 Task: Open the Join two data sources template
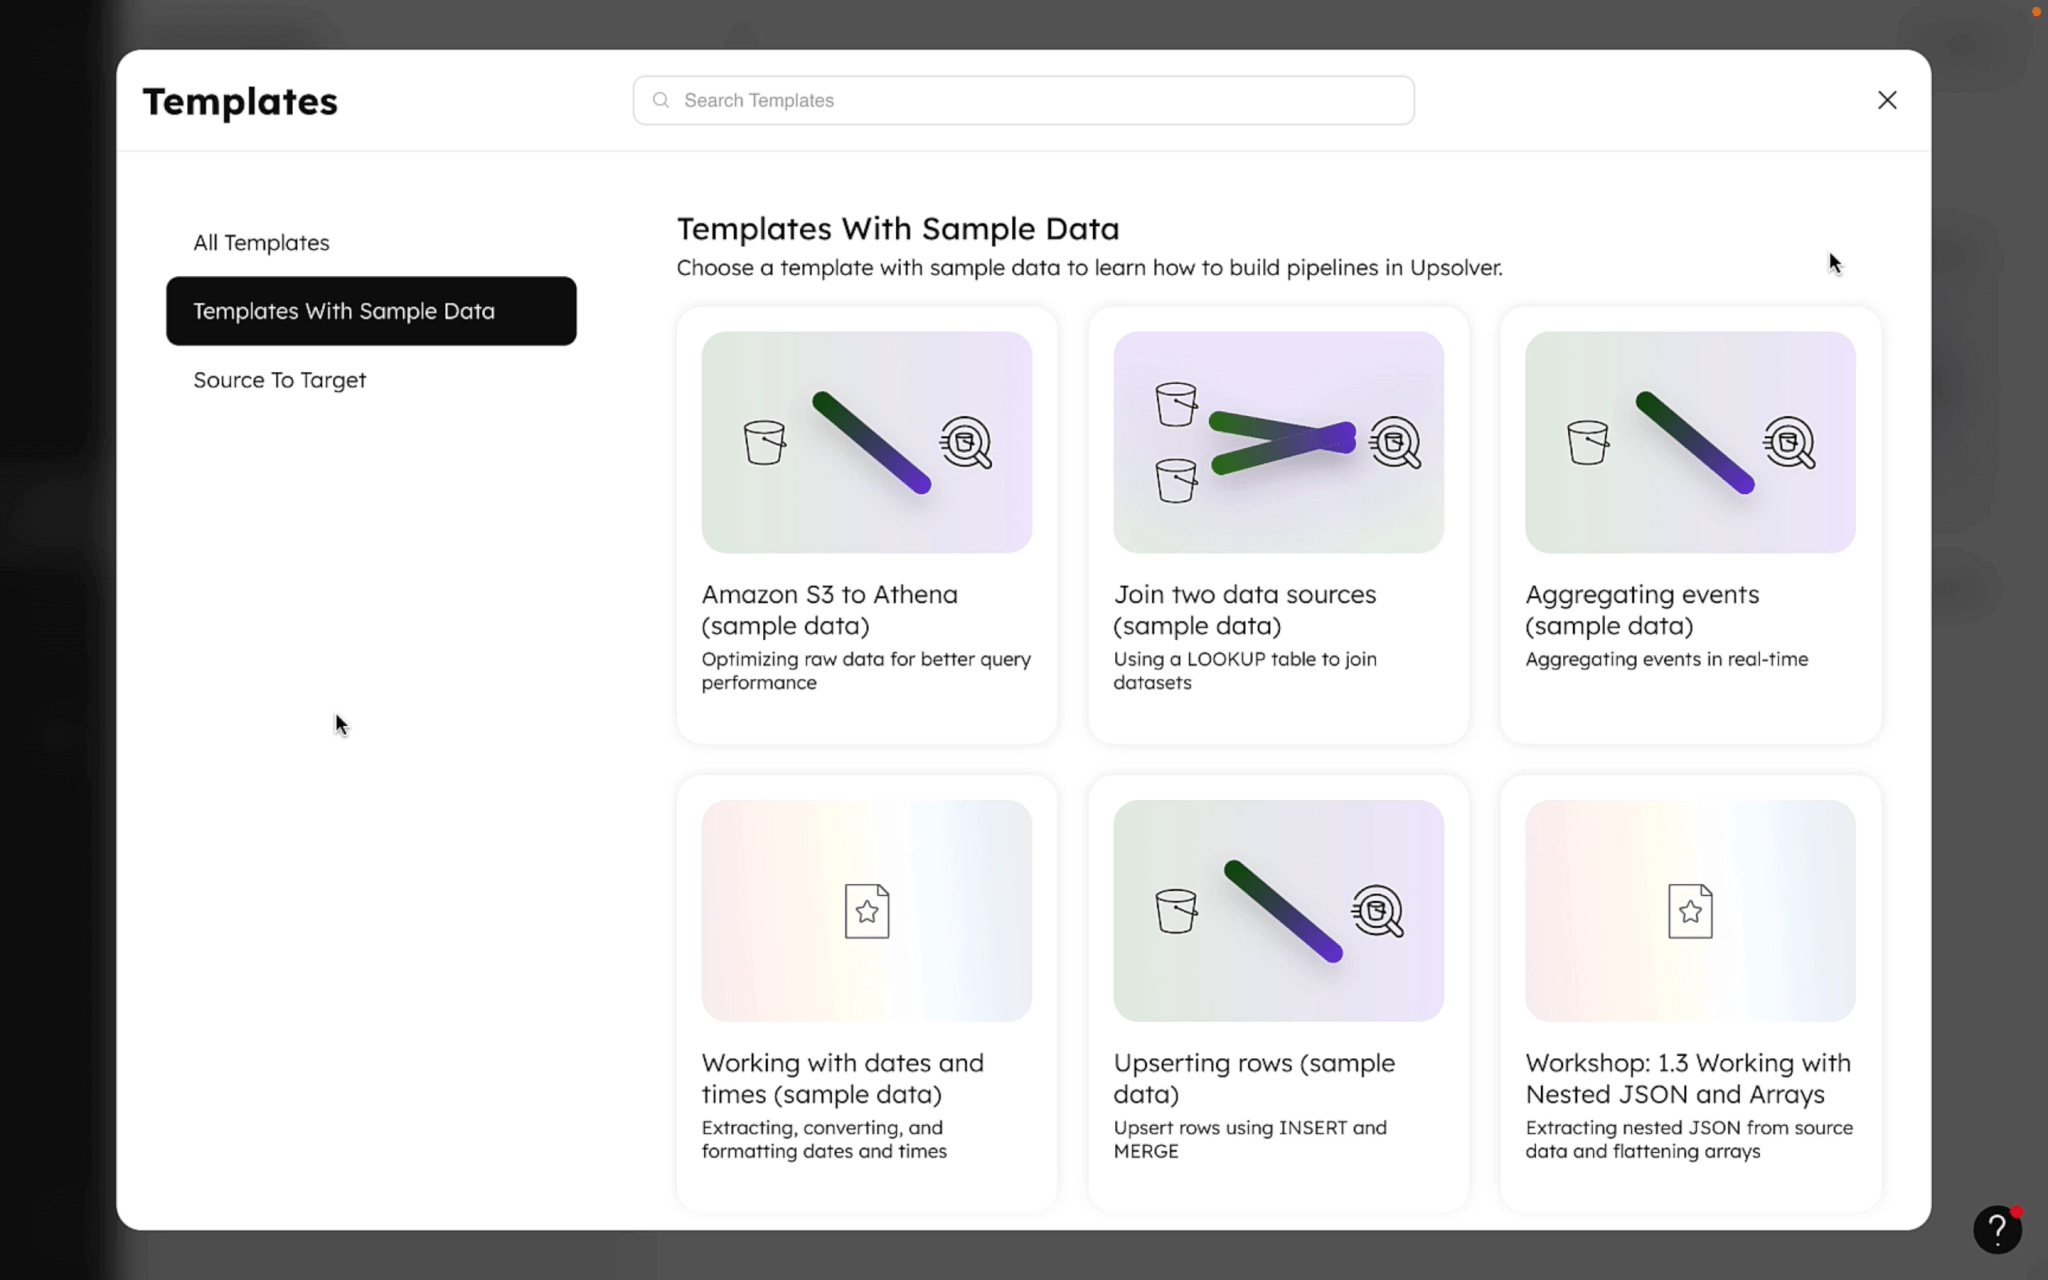tap(1245, 610)
